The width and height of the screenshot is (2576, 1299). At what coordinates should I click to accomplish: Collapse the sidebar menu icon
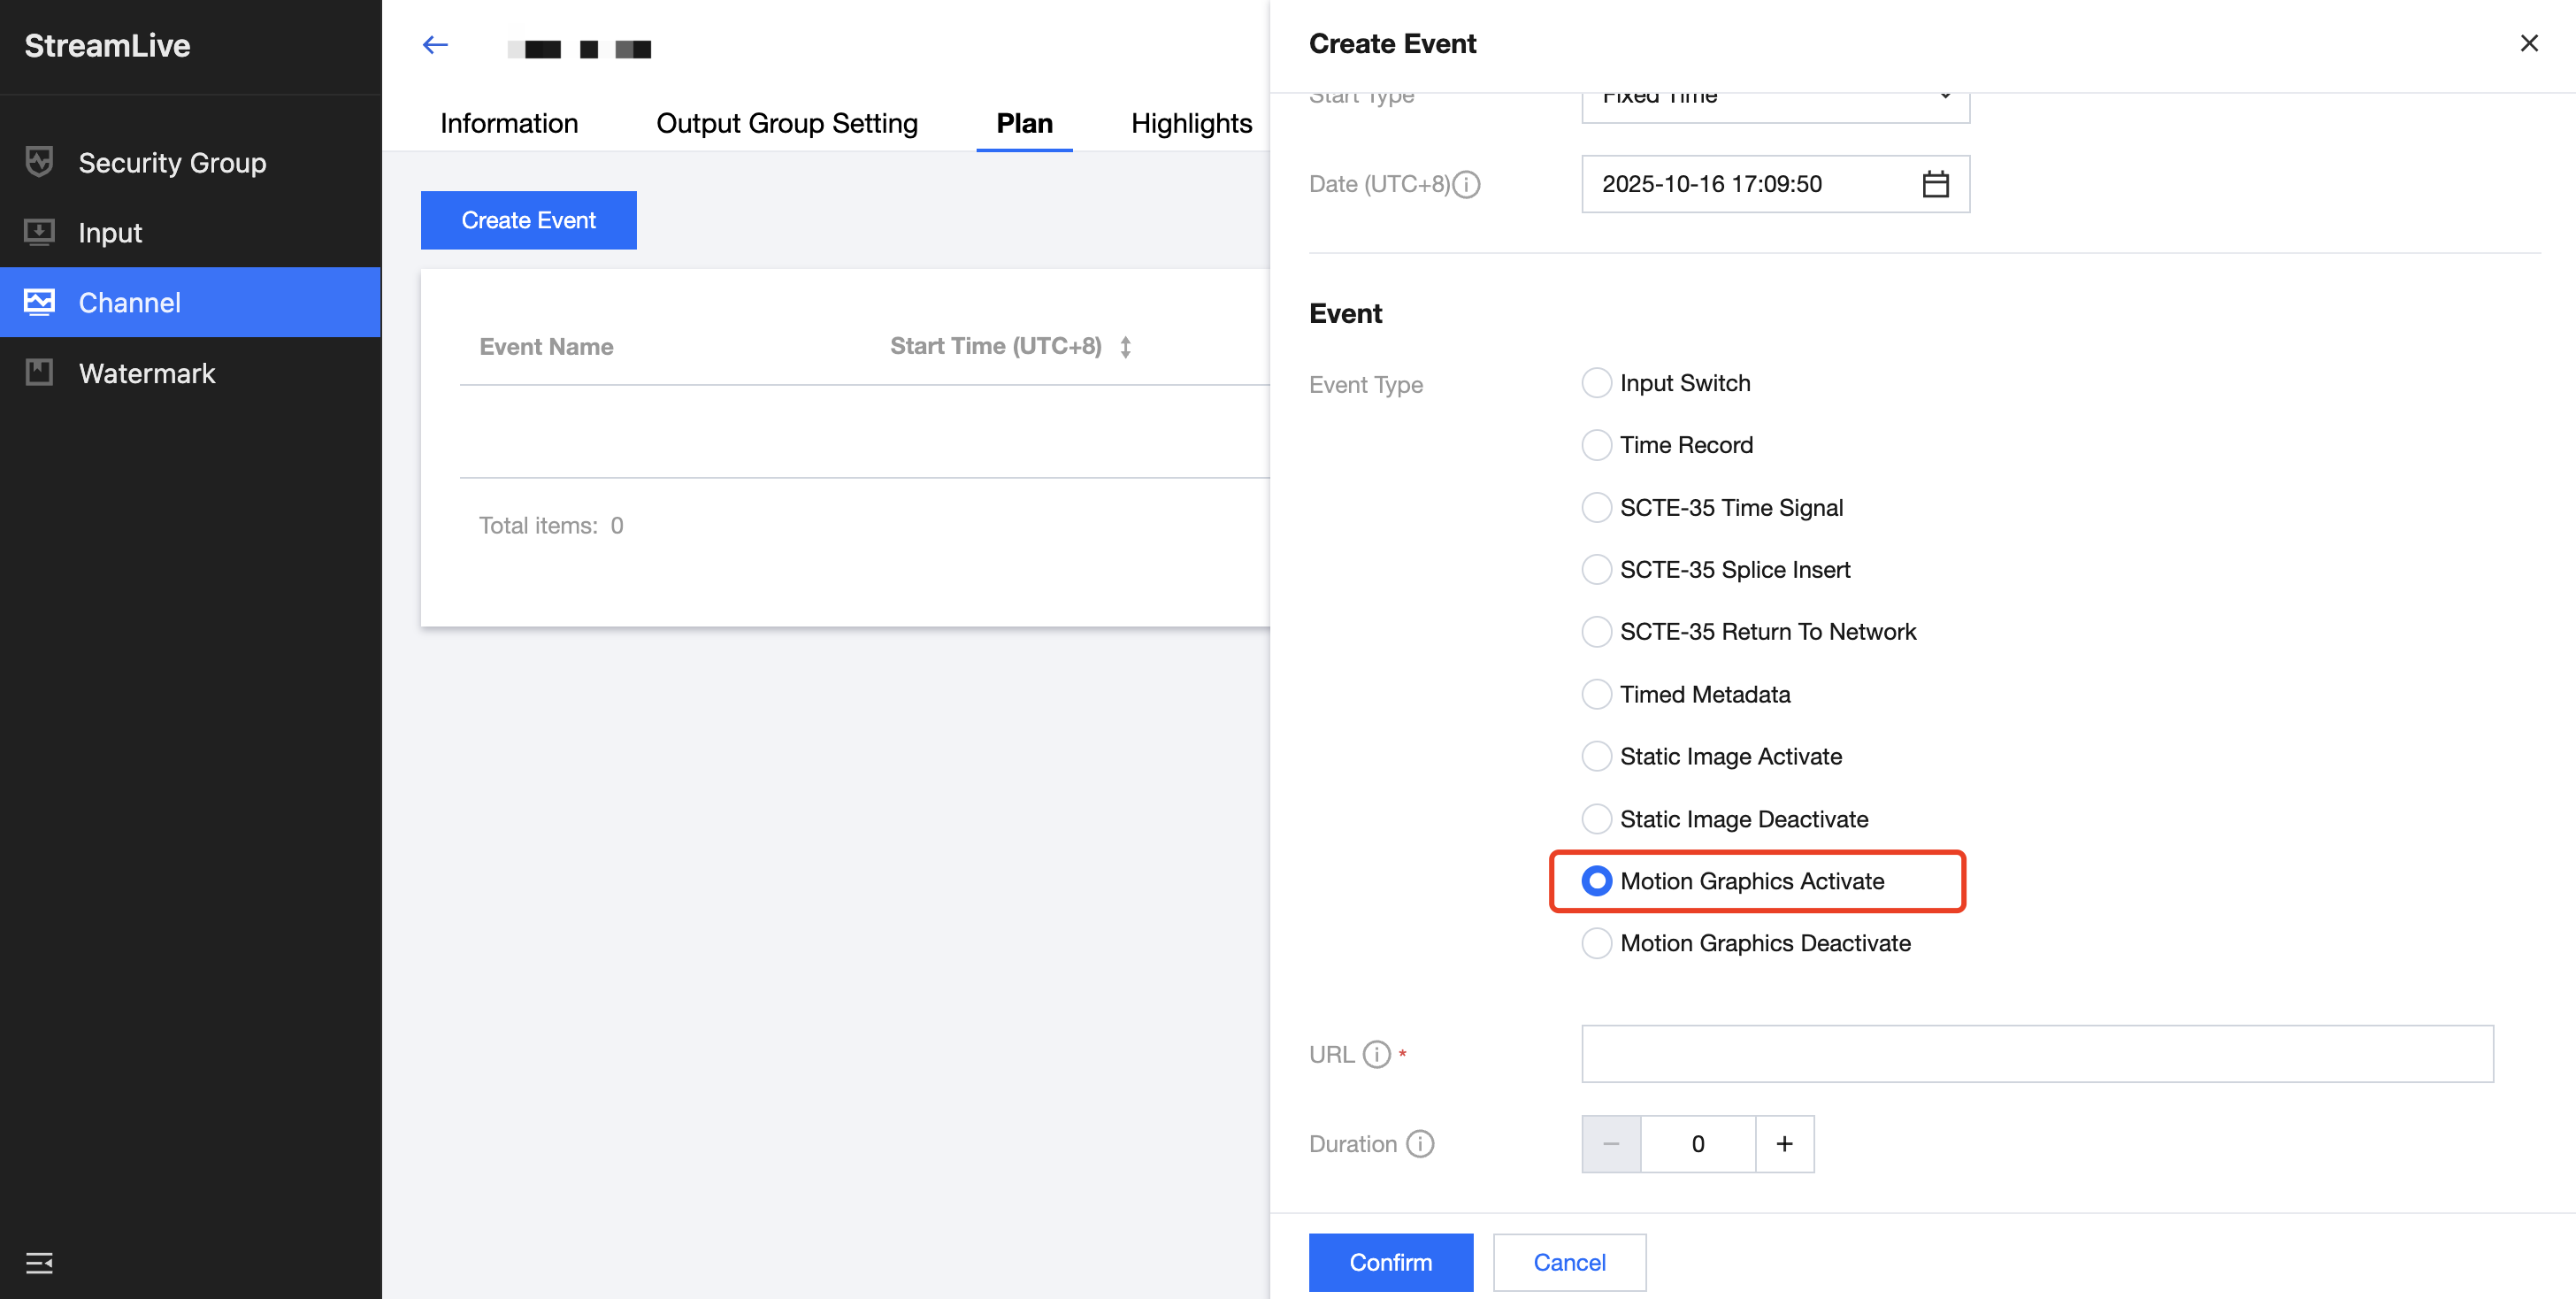tap(39, 1263)
